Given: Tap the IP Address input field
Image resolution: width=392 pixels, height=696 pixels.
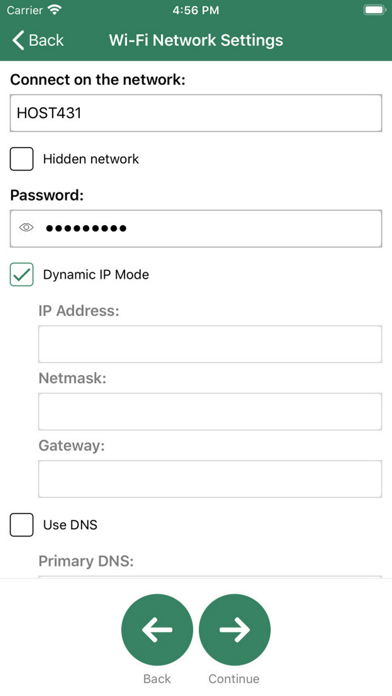Looking at the screenshot, I should 210,344.
